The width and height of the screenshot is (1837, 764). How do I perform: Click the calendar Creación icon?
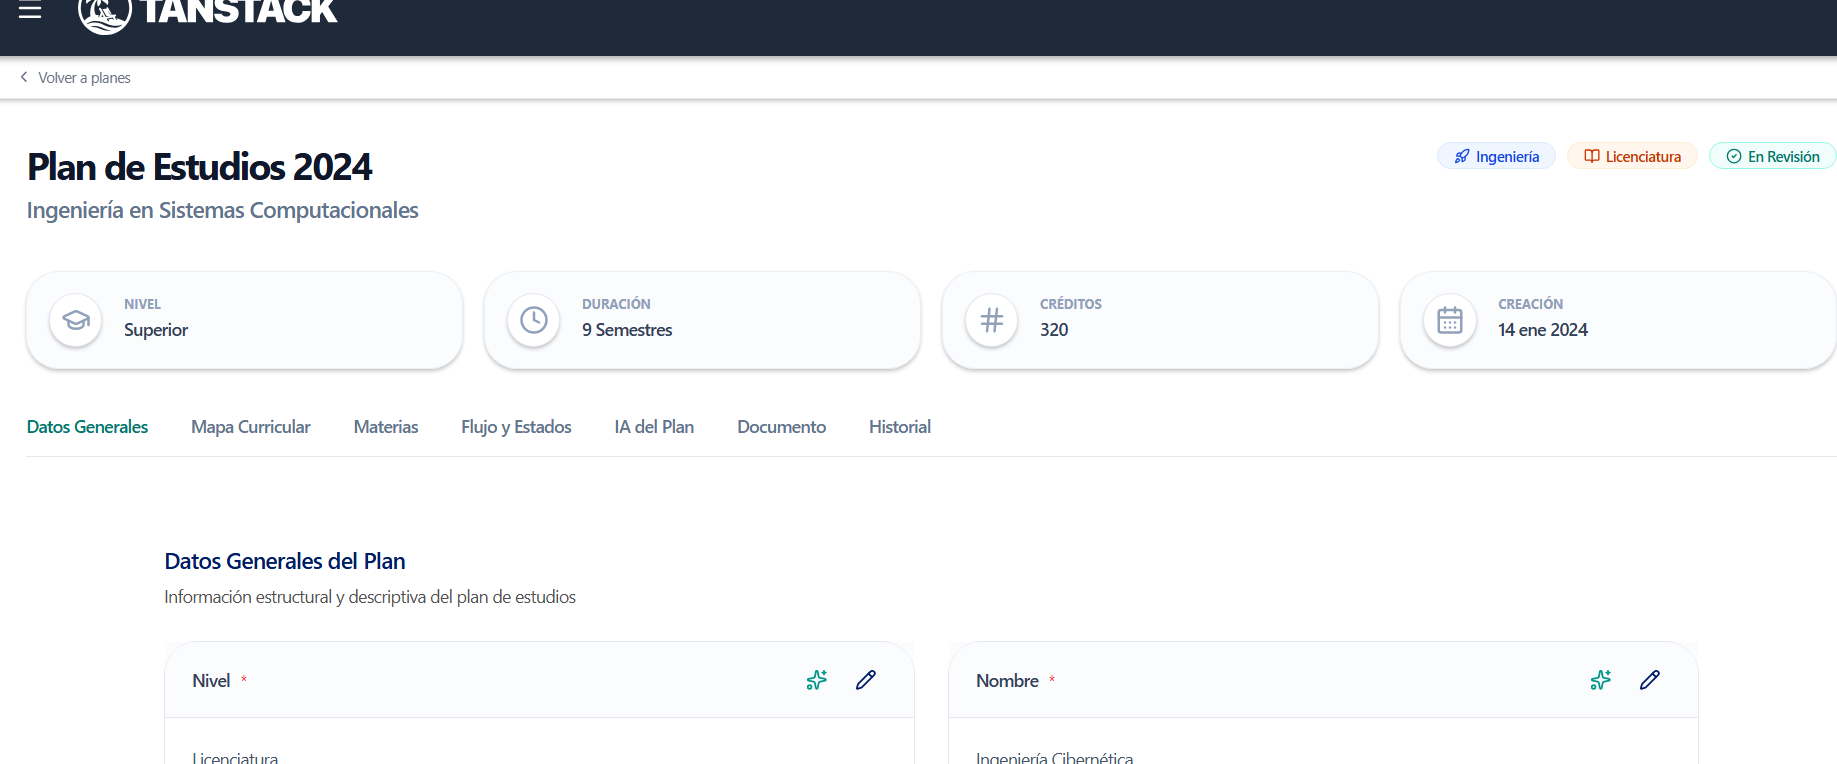[x=1450, y=320]
